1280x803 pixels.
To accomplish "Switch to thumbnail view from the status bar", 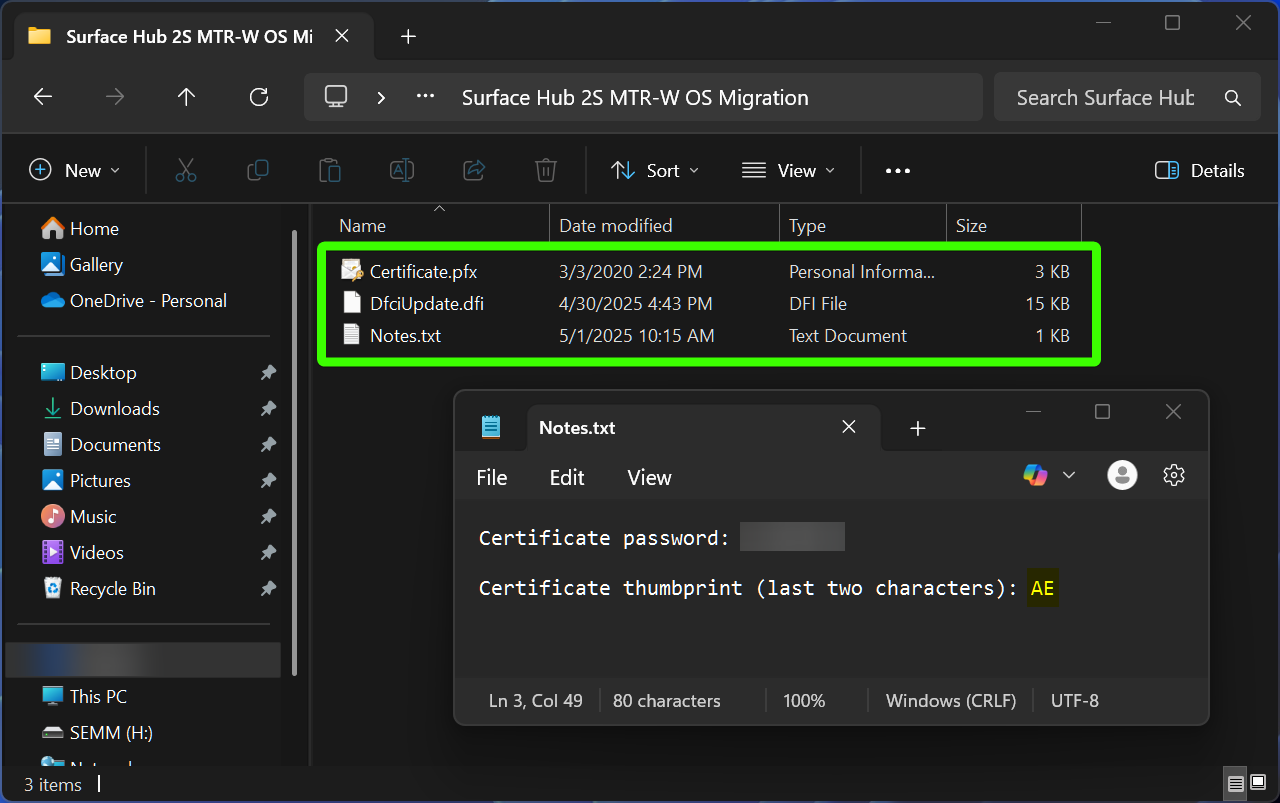I will [x=1256, y=783].
